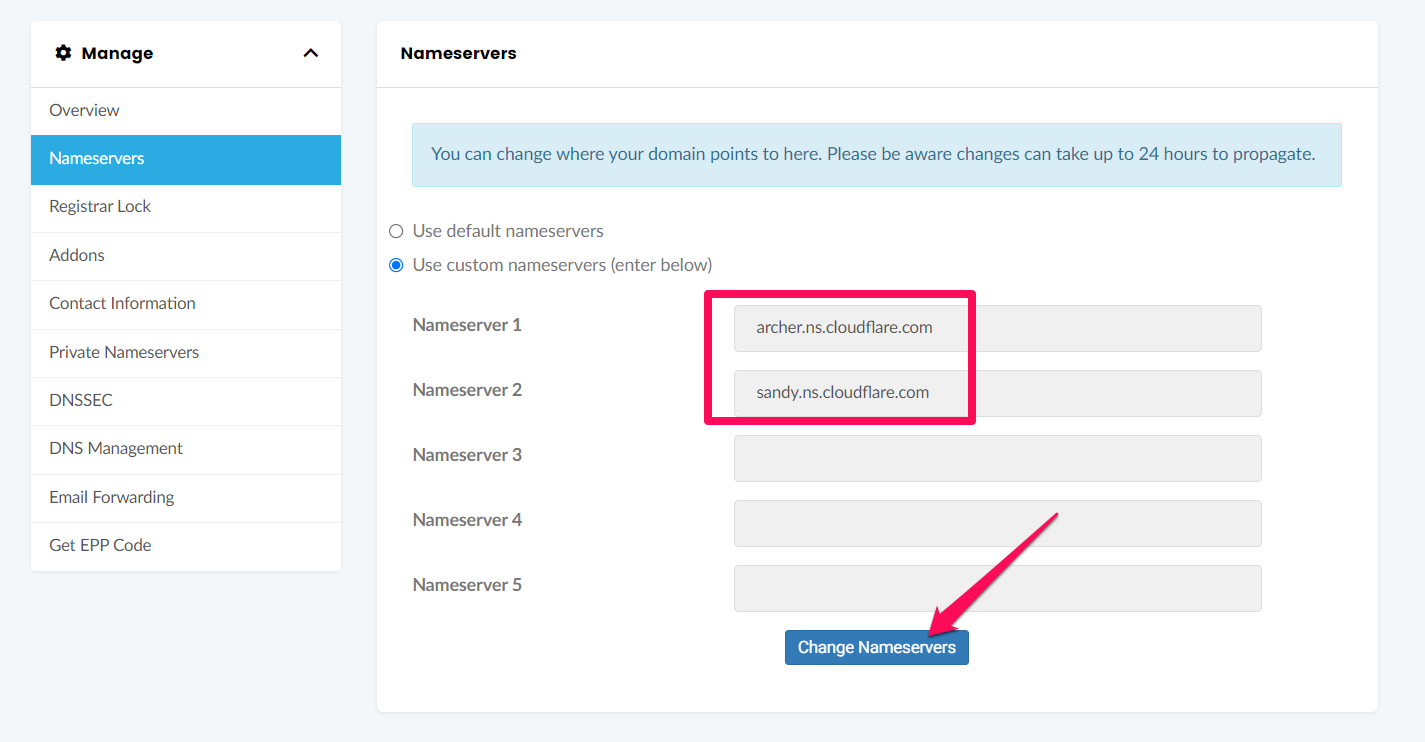Request the EPP Code
The height and width of the screenshot is (742, 1425).
pos(100,545)
